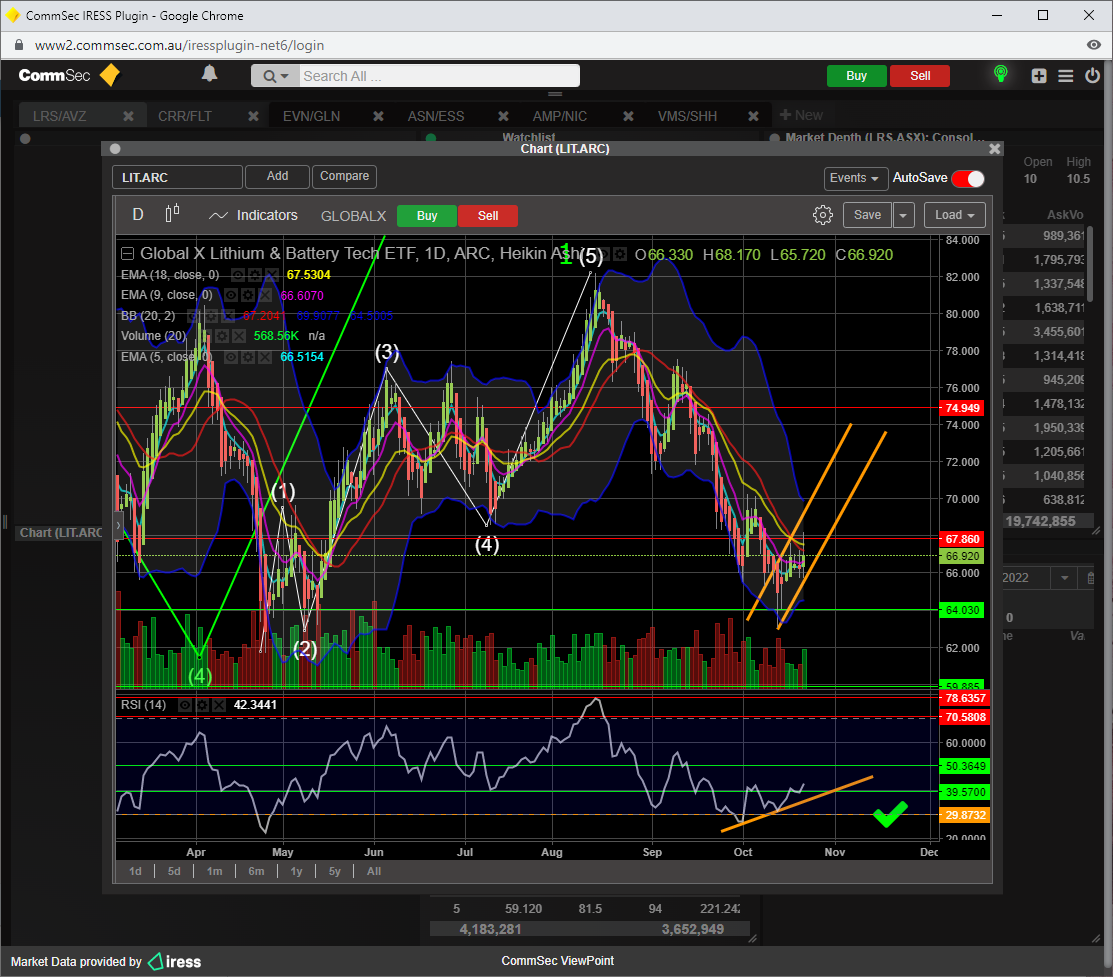Remove the EMA (5, close, 0) indicator
Screen dimensions: 1113x977
265,357
